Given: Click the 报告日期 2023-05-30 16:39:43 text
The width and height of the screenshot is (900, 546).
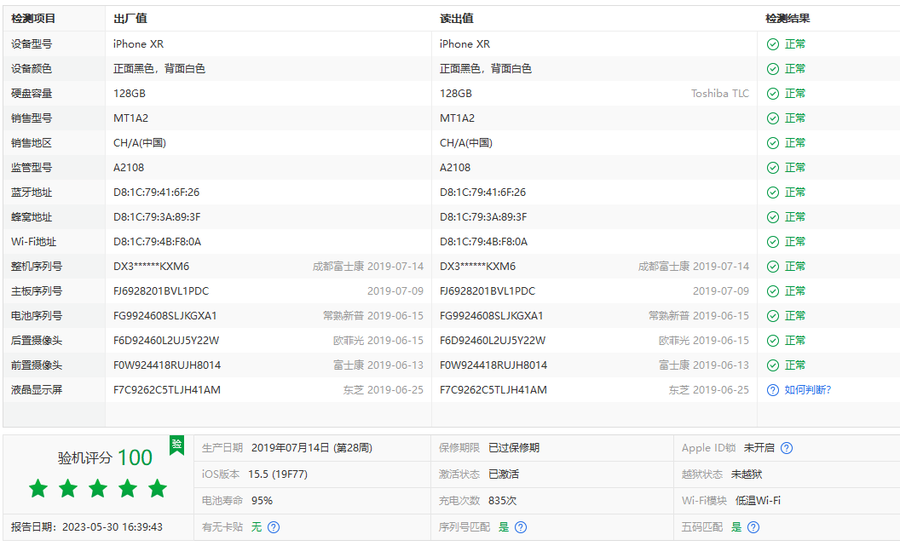Looking at the screenshot, I should [x=87, y=527].
